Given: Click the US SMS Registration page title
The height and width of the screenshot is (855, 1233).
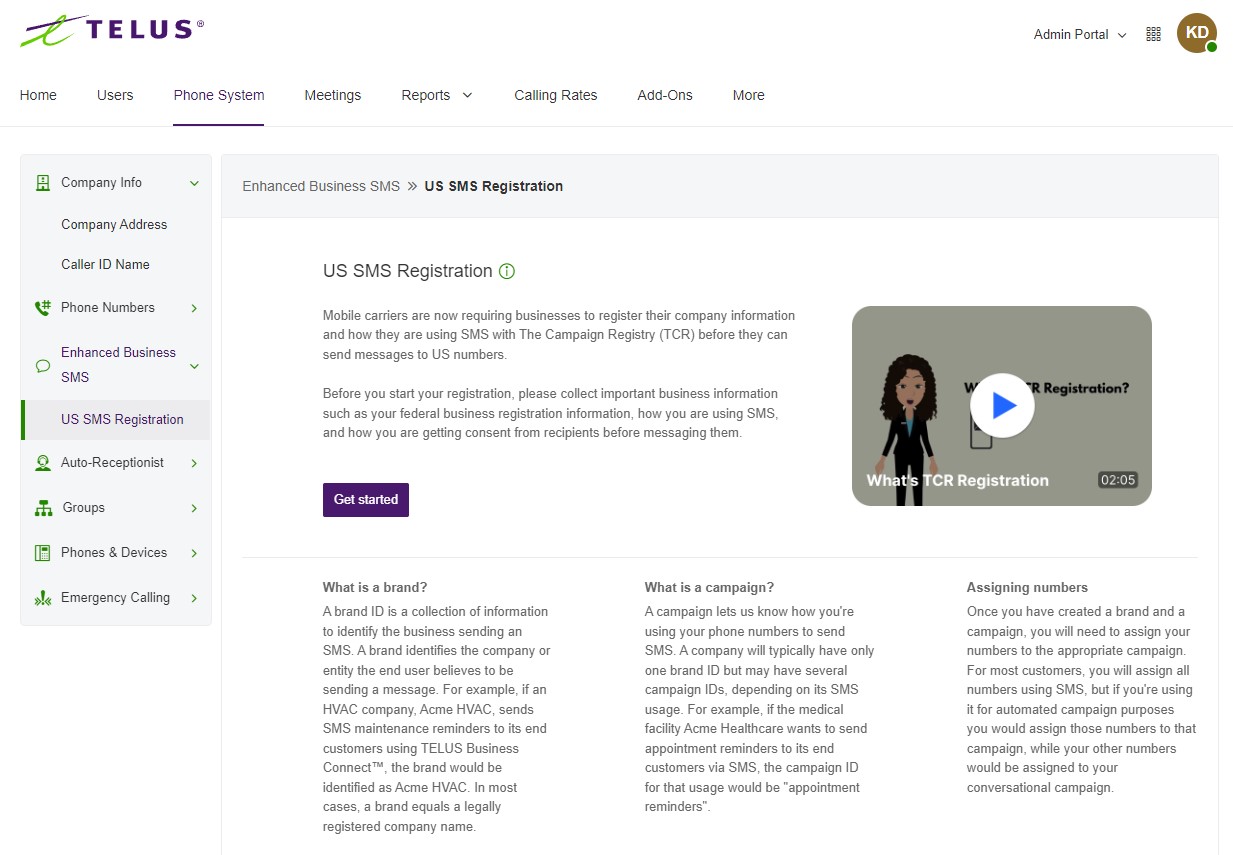Looking at the screenshot, I should coord(408,271).
